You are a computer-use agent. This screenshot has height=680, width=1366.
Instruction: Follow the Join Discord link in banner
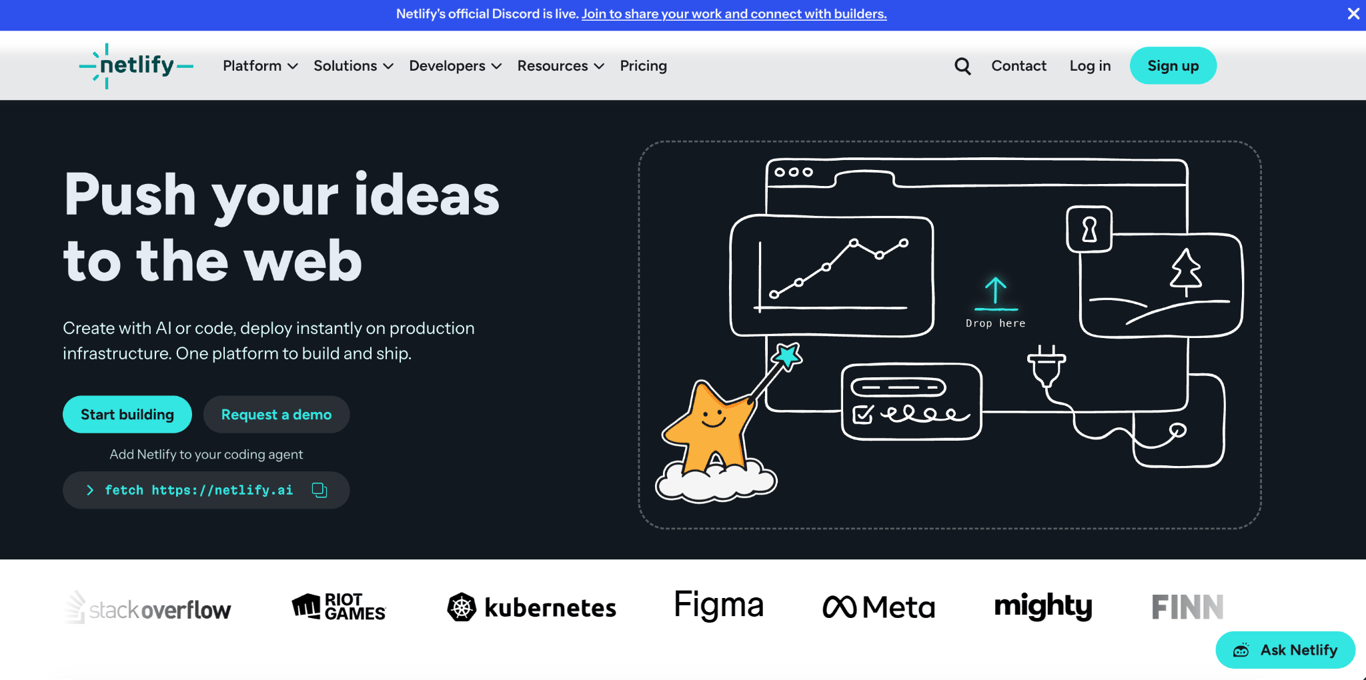(734, 14)
